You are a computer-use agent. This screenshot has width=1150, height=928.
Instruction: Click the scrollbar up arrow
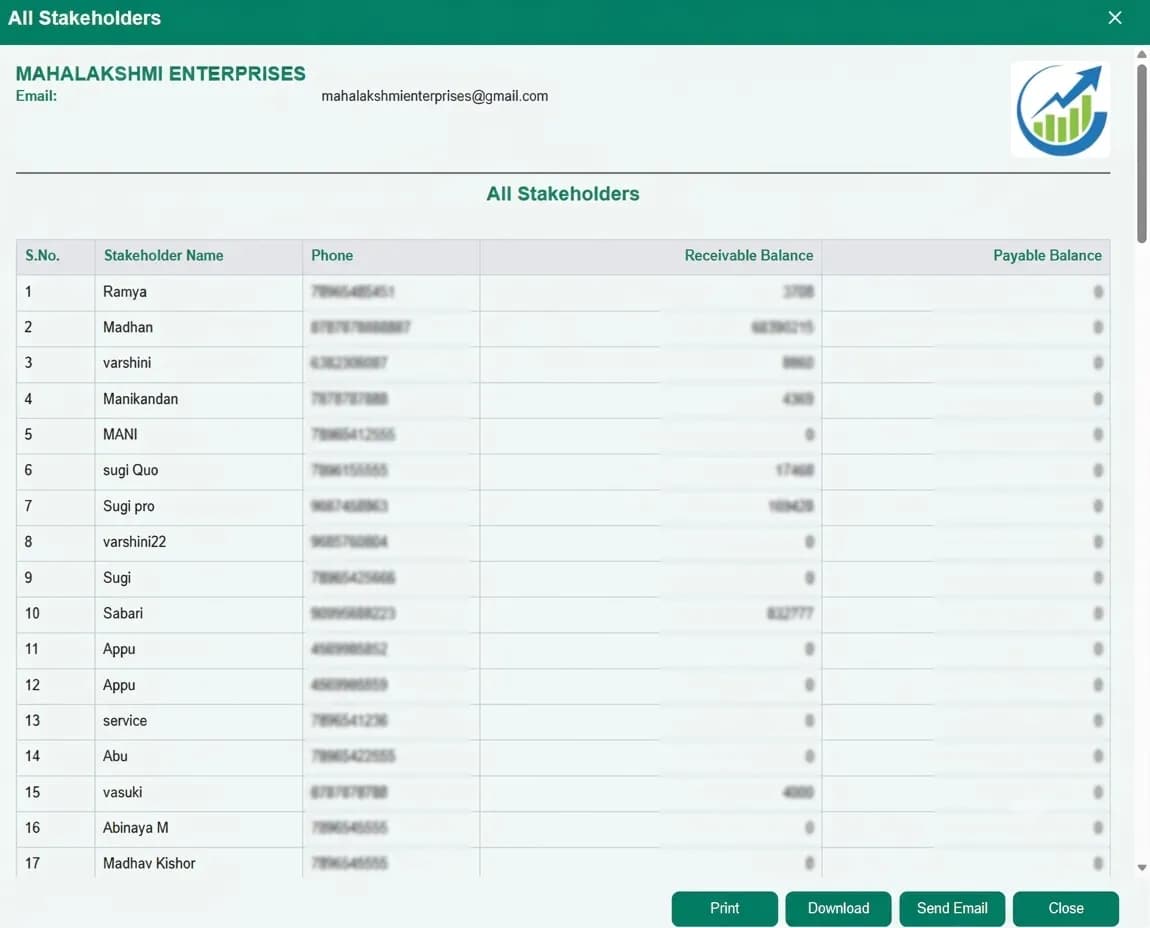click(x=1142, y=54)
